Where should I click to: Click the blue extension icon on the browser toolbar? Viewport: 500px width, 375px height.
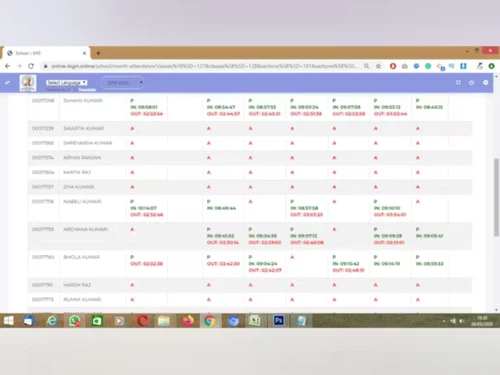(x=416, y=66)
